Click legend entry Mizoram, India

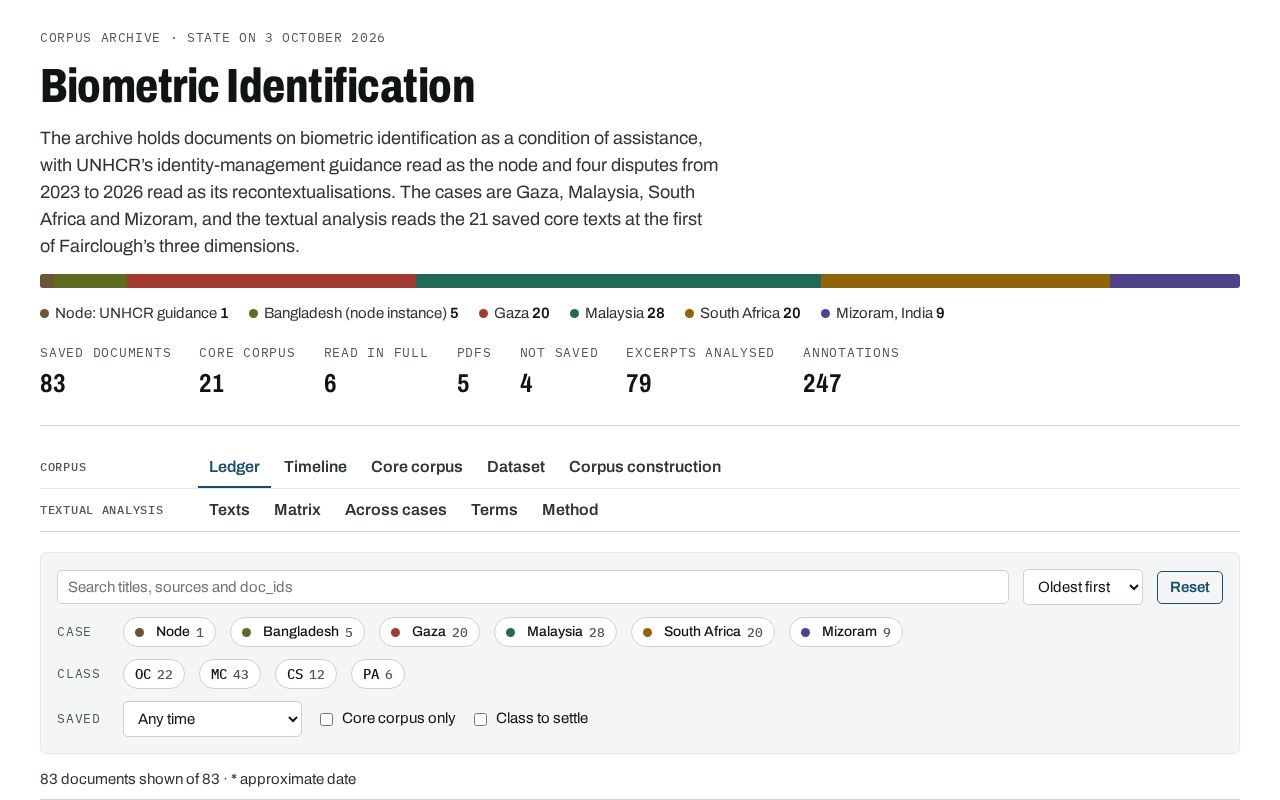883,313
